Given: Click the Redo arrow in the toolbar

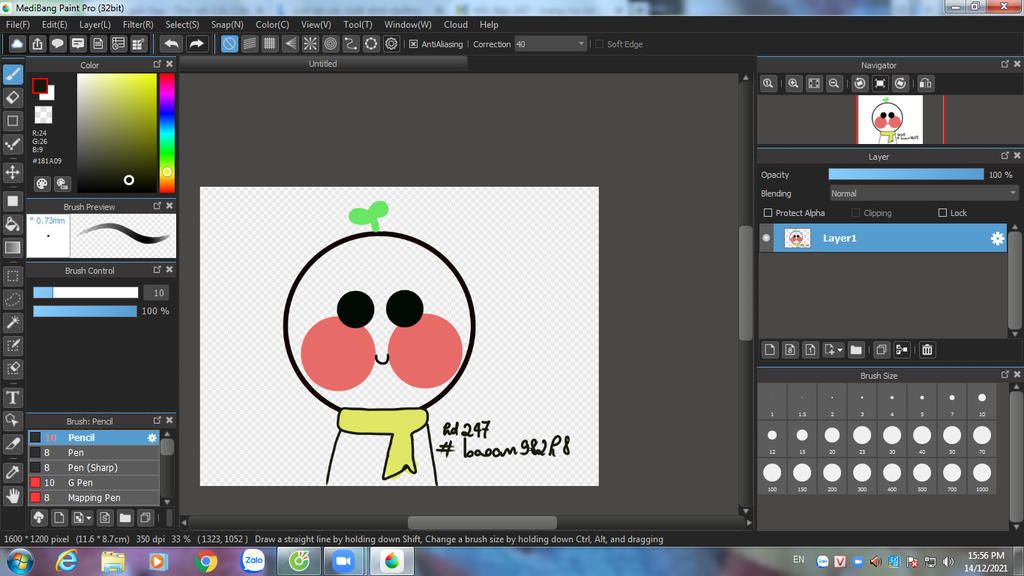Looking at the screenshot, I should pos(196,44).
